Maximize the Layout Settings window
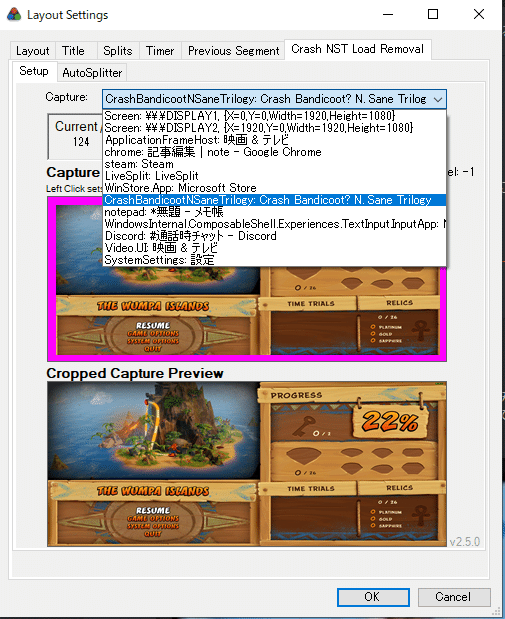The height and width of the screenshot is (619, 505). (433, 15)
